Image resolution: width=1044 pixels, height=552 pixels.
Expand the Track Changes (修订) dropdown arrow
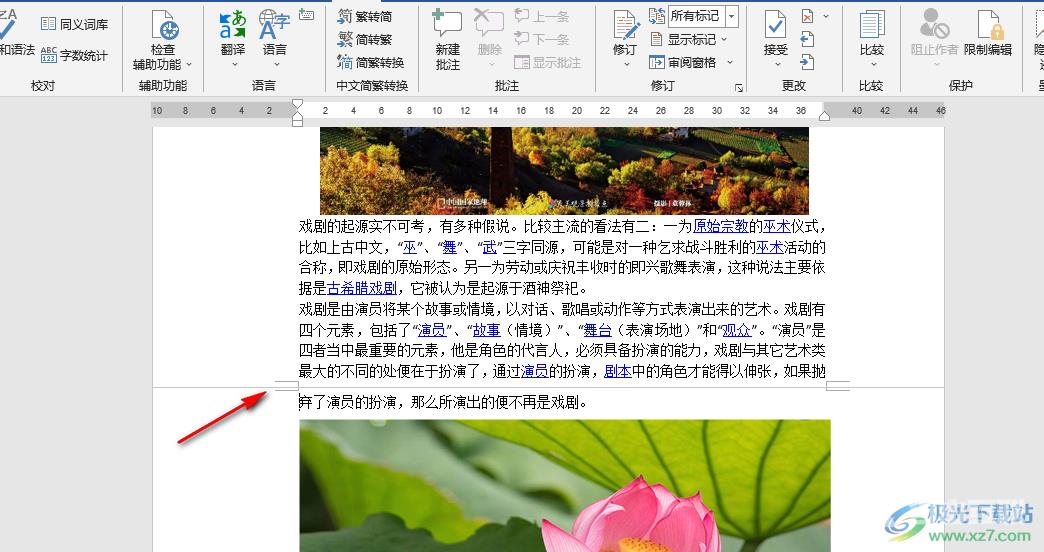coord(625,65)
